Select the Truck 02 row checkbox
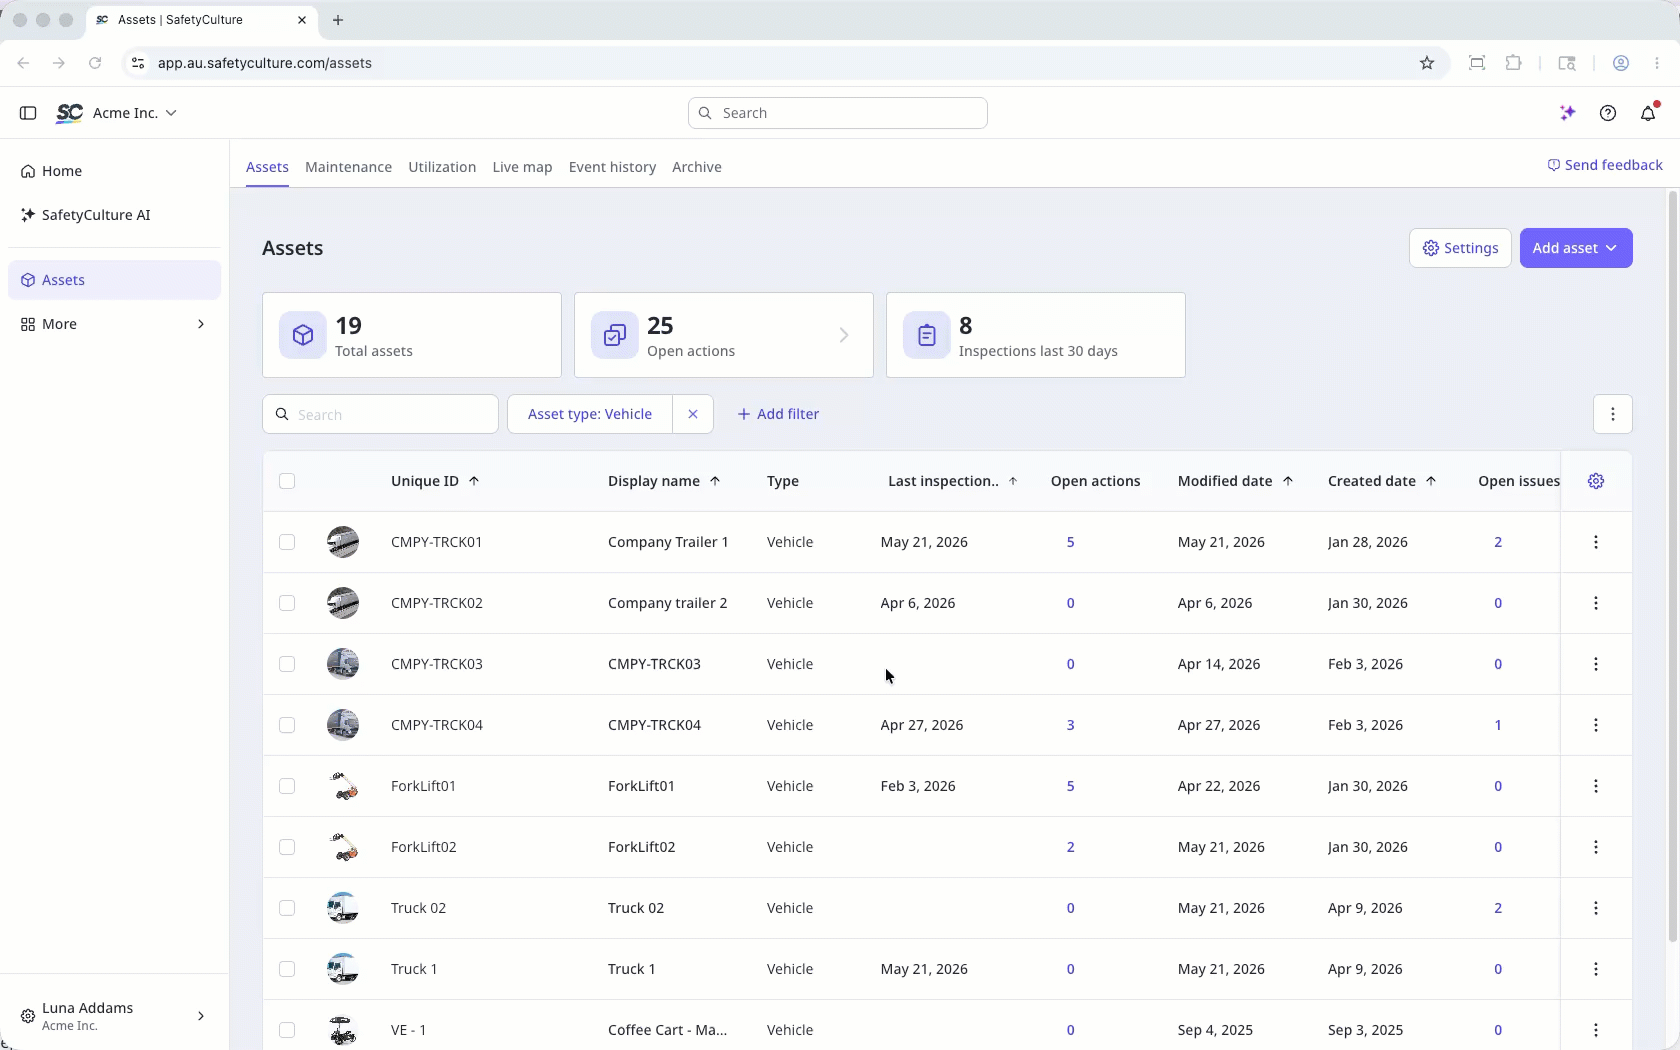The height and width of the screenshot is (1050, 1680). [x=287, y=908]
